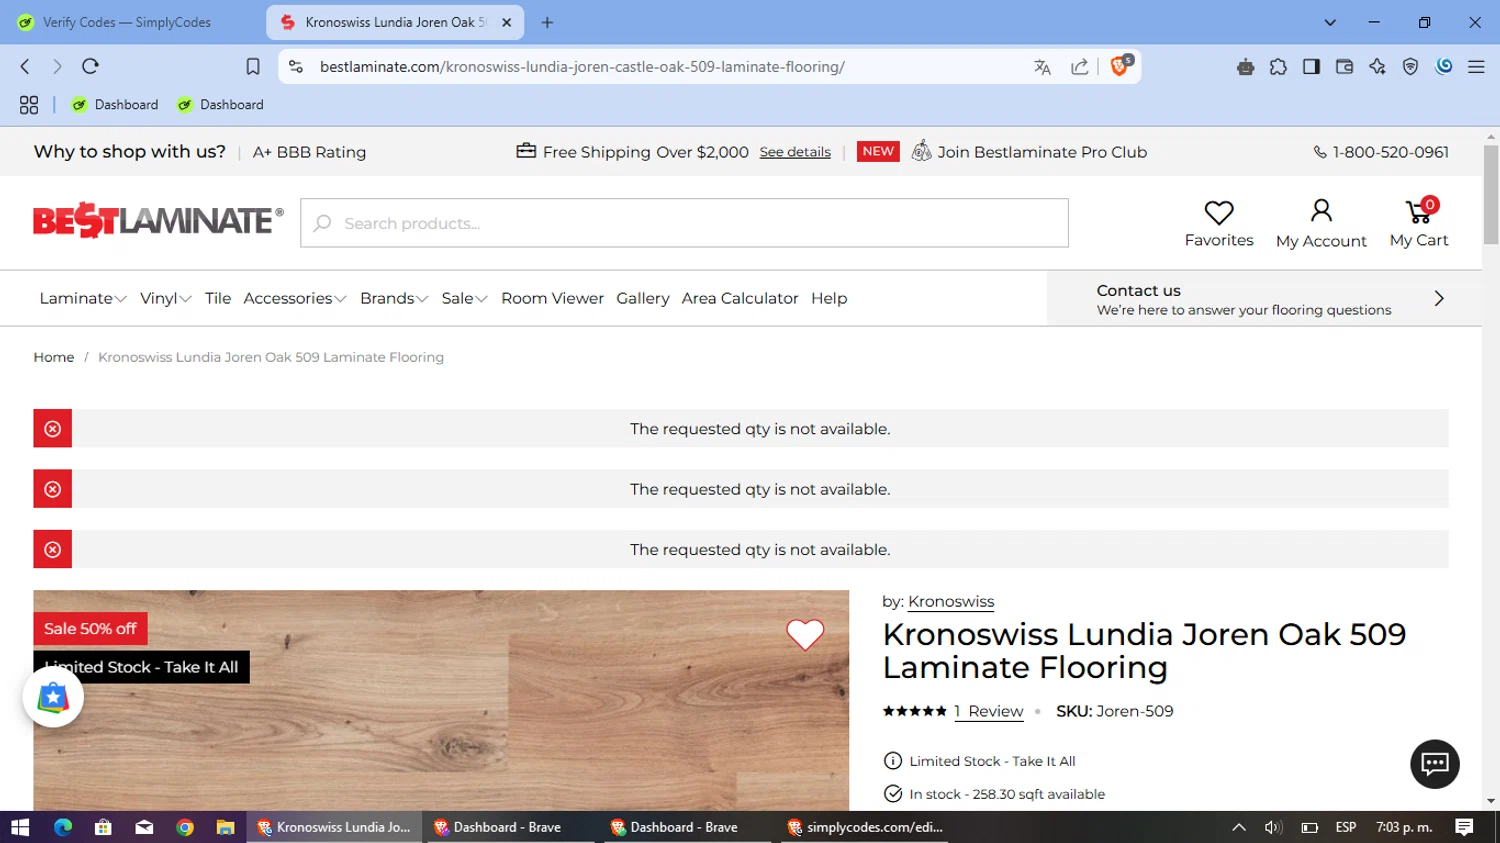Click the Bestlaminate logo
This screenshot has height=843, width=1500.
pos(158,221)
